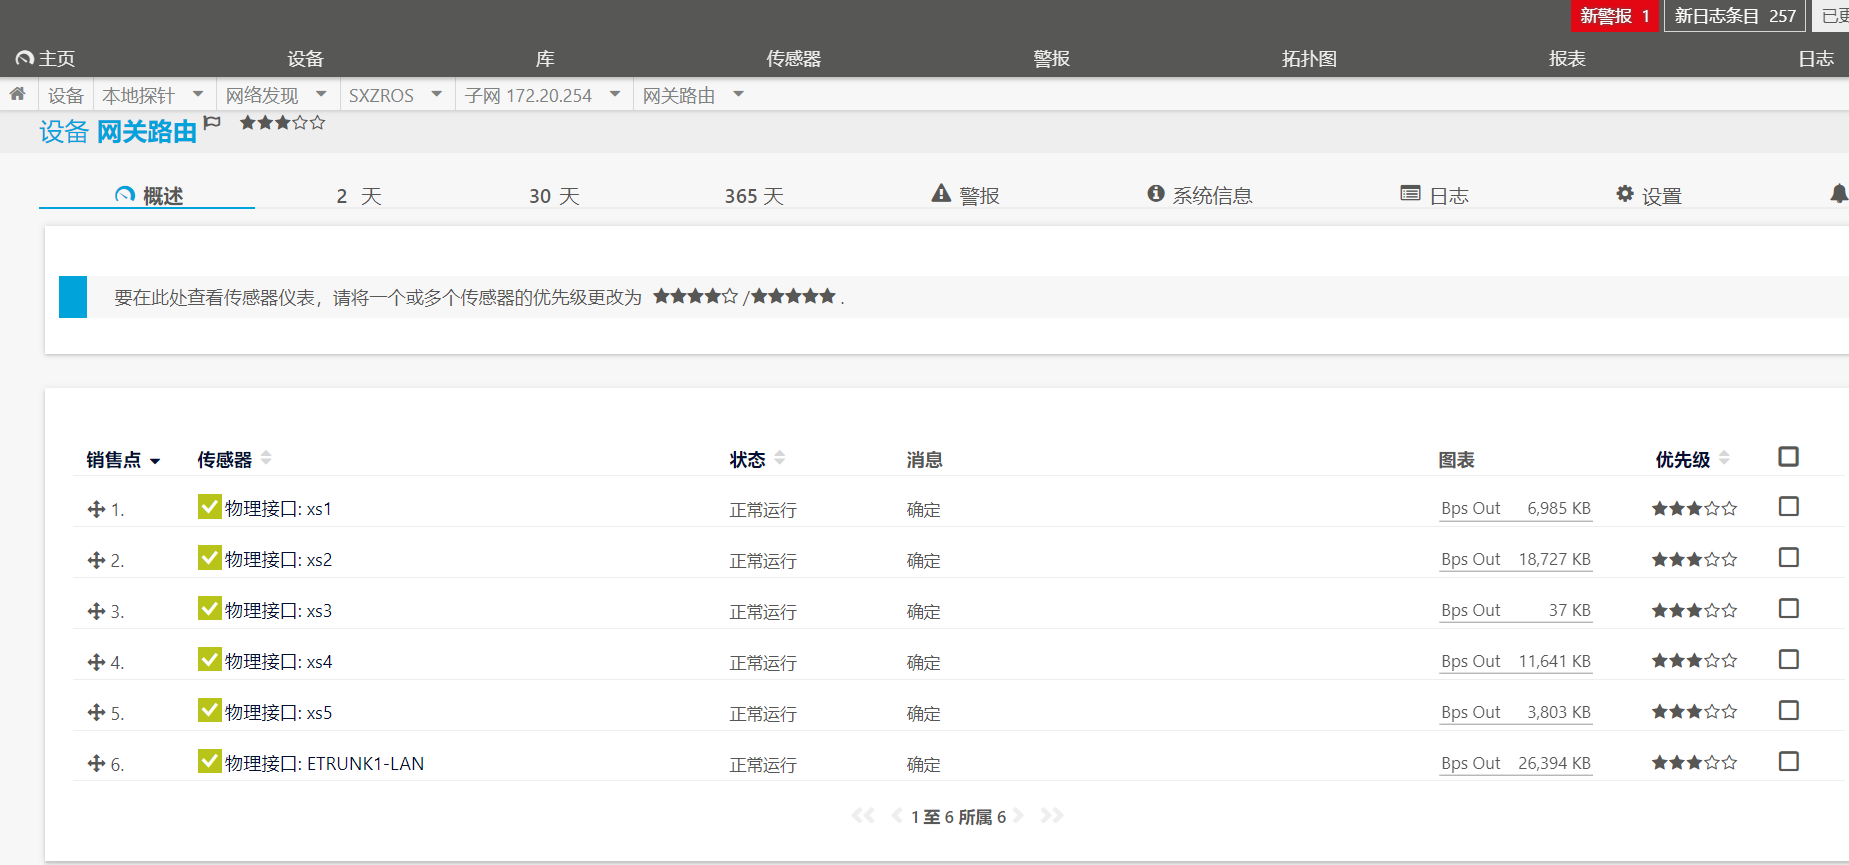The width and height of the screenshot is (1849, 865).
Task: Check the box for xs1 row
Action: pos(1789,507)
